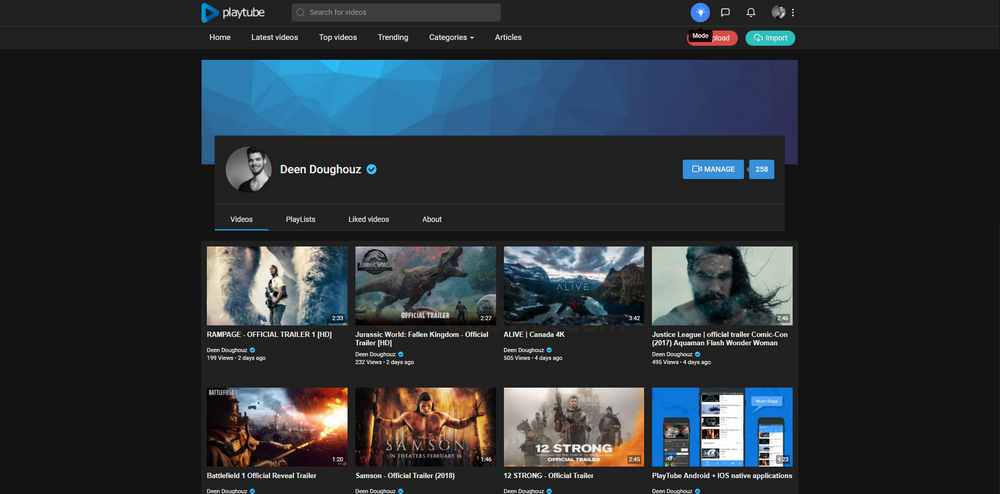Open Top videos page
Screen dimensions: 1000x494
pos(338,38)
